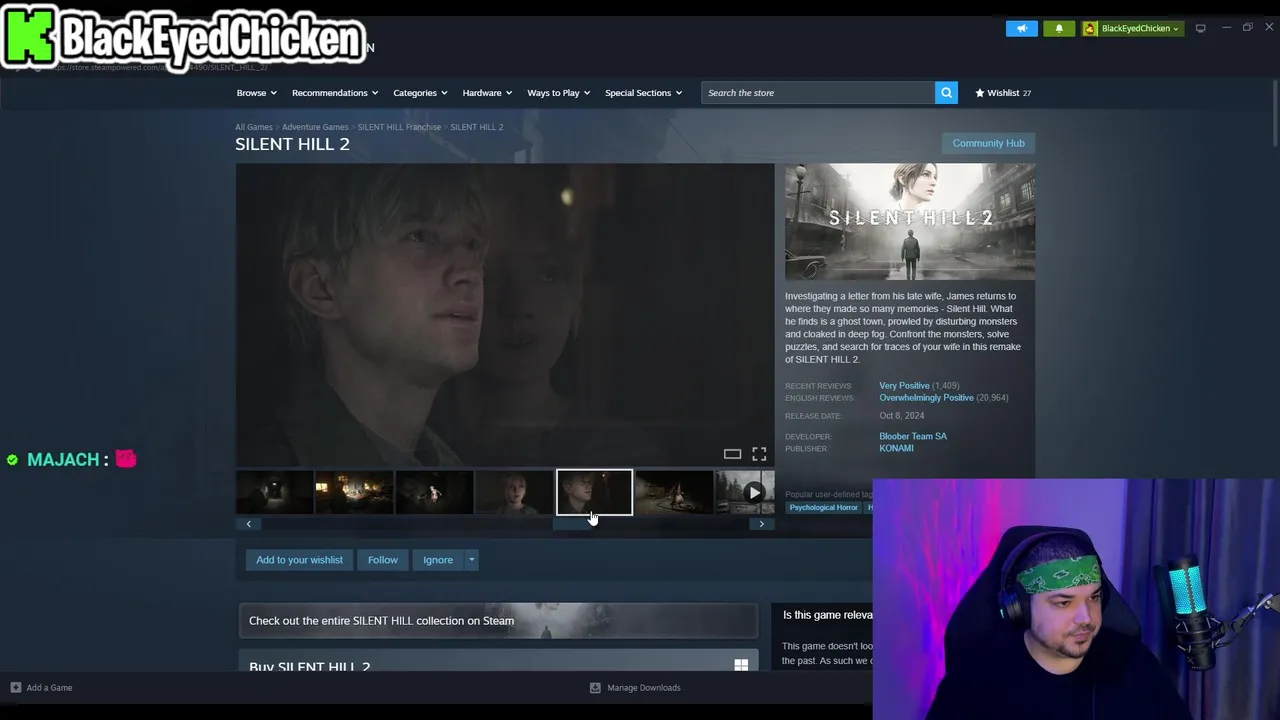Enter fullscreen on the screenshot viewer

tap(759, 454)
